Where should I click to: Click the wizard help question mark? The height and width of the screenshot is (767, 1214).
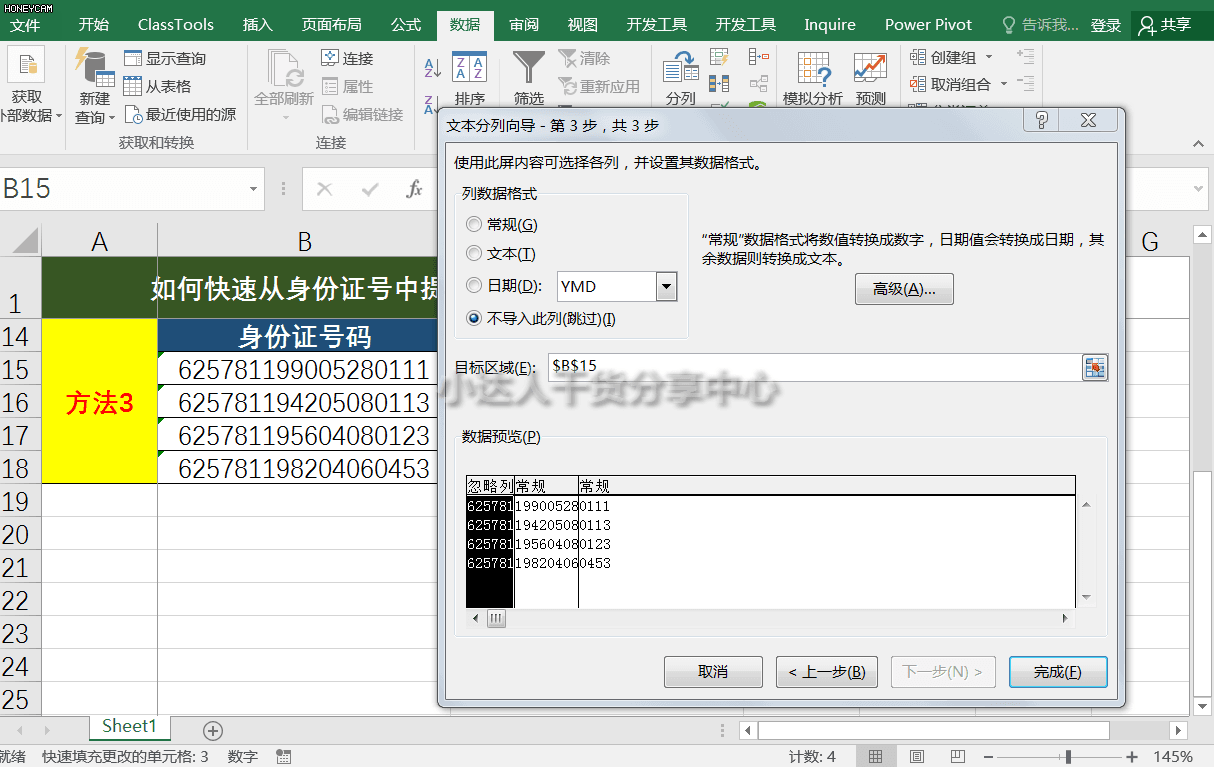[1042, 121]
